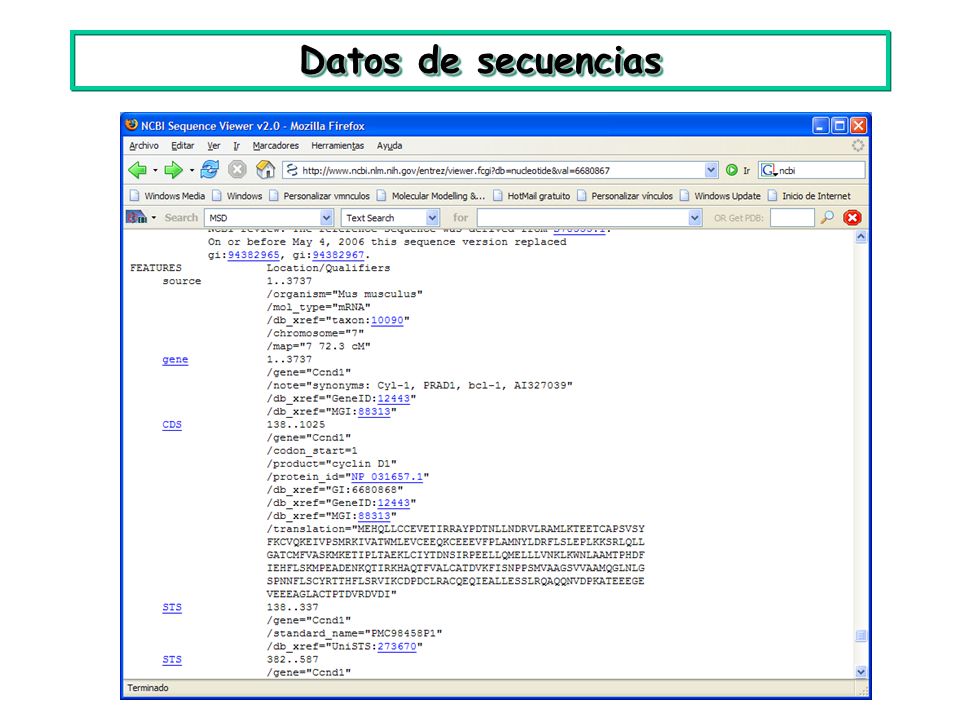Click the red X icon on search toolbar

click(x=852, y=217)
